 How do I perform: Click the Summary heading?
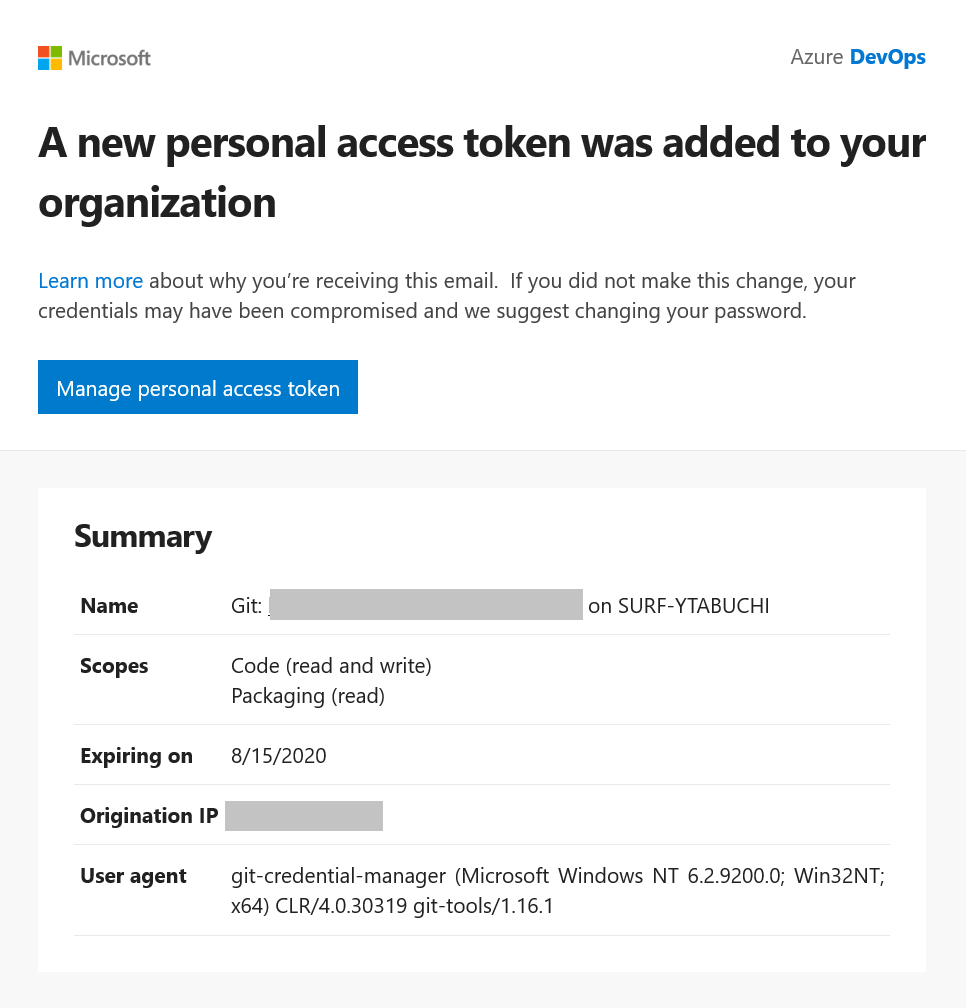[x=143, y=536]
